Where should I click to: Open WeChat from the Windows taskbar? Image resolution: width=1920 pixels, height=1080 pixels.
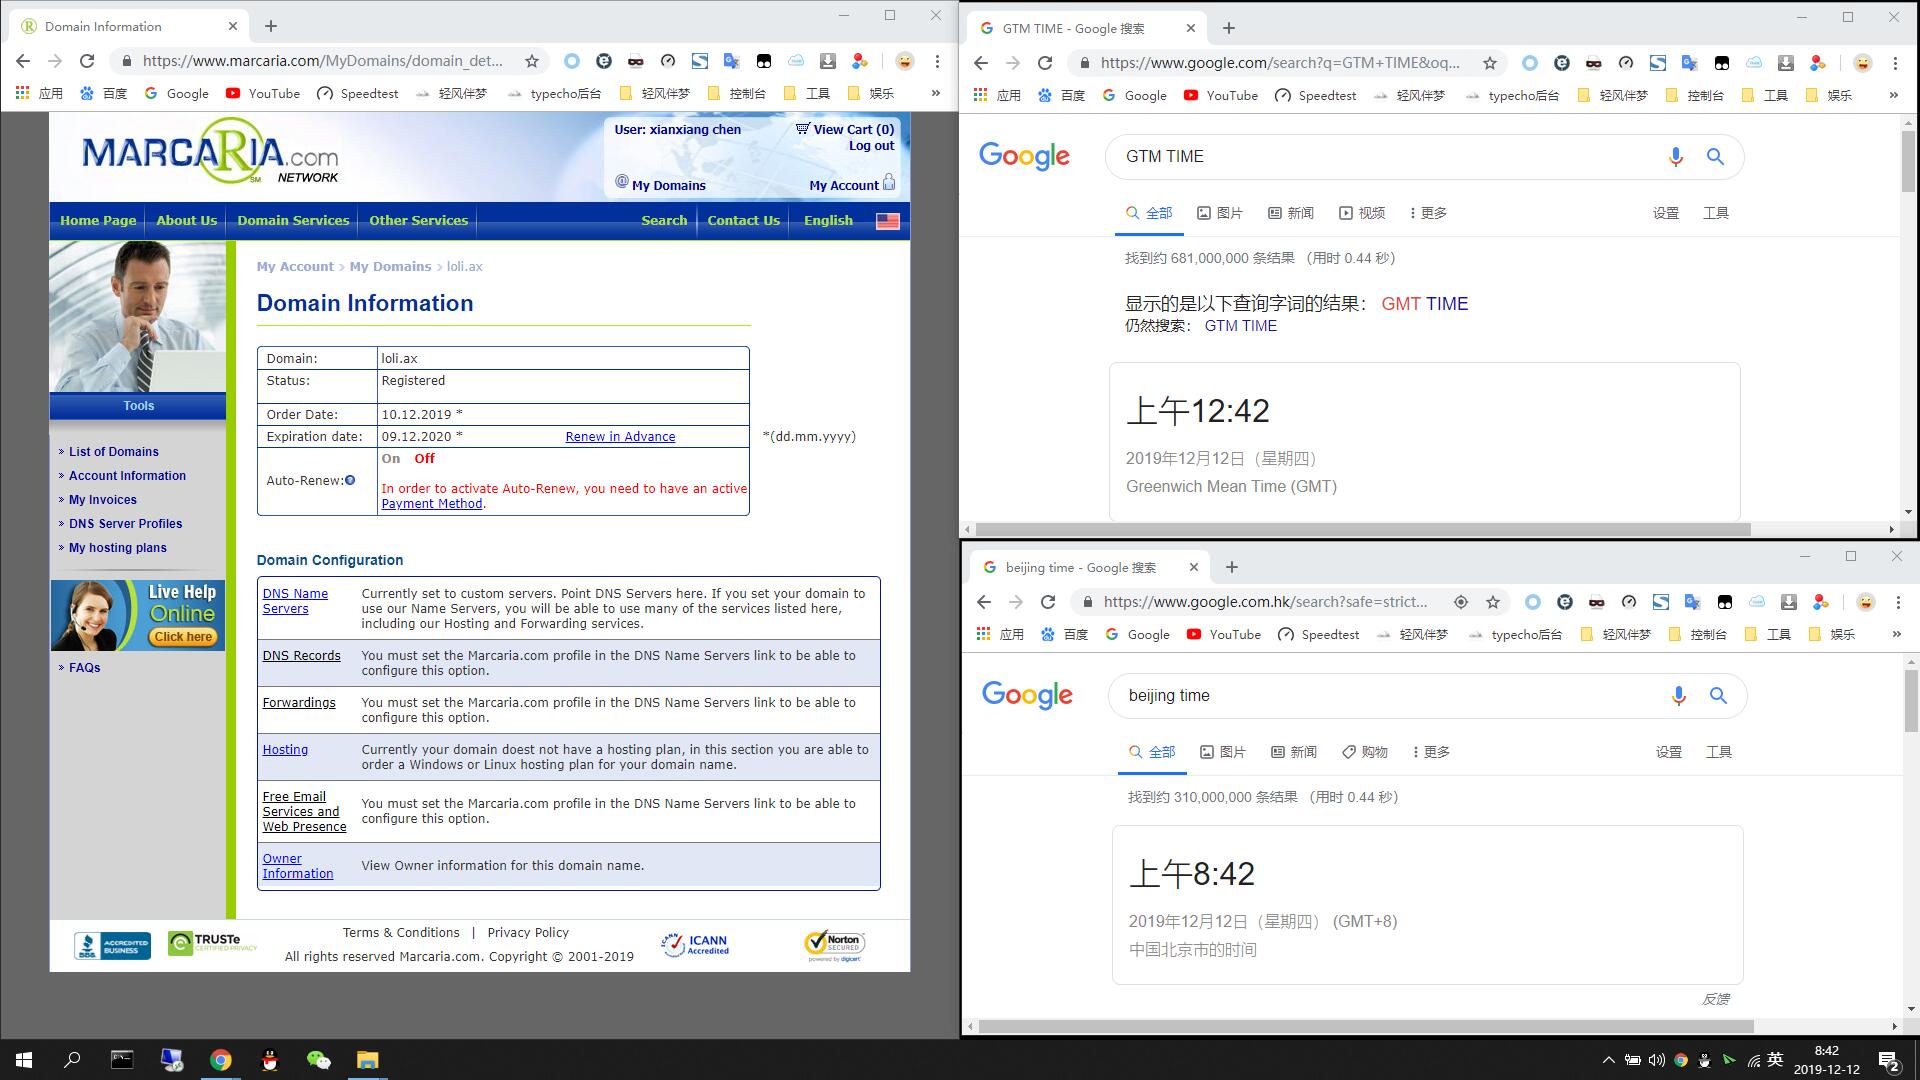[x=318, y=1060]
